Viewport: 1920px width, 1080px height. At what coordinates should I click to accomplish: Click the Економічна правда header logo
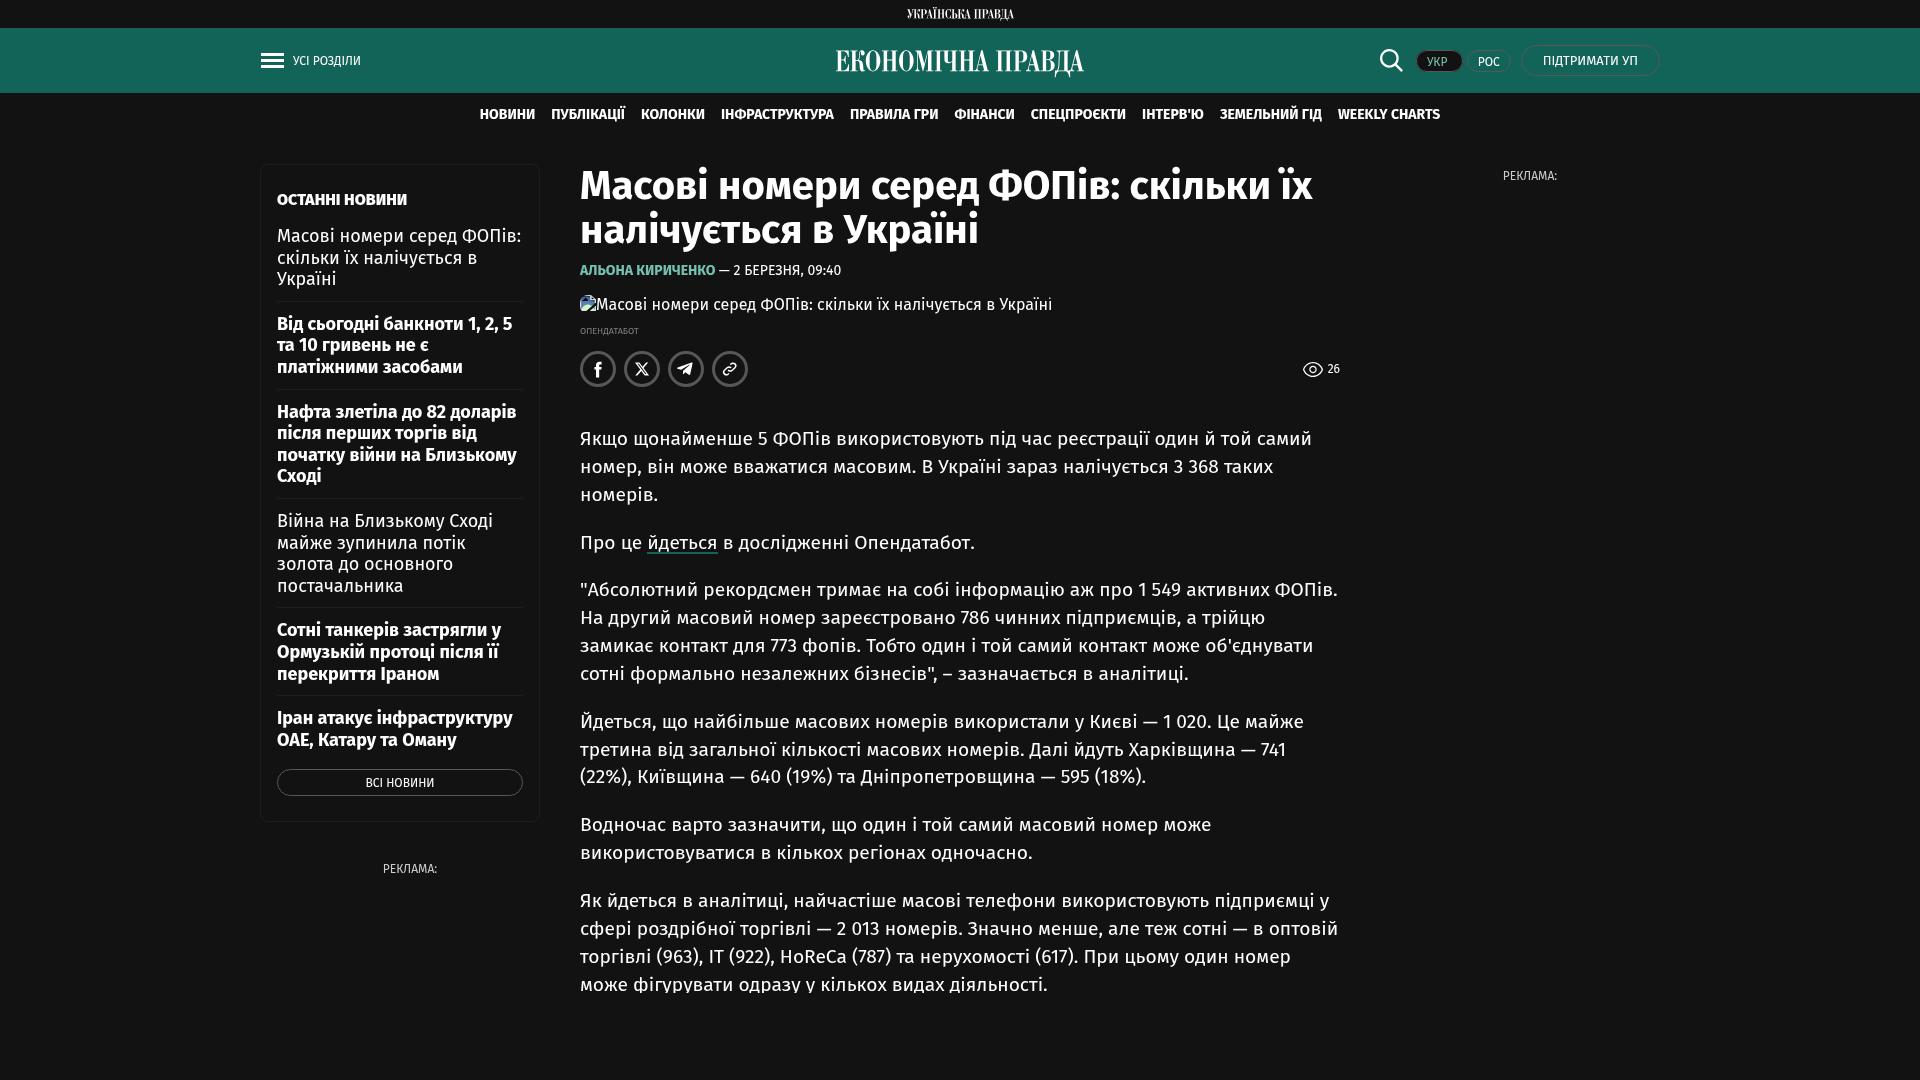[x=960, y=62]
